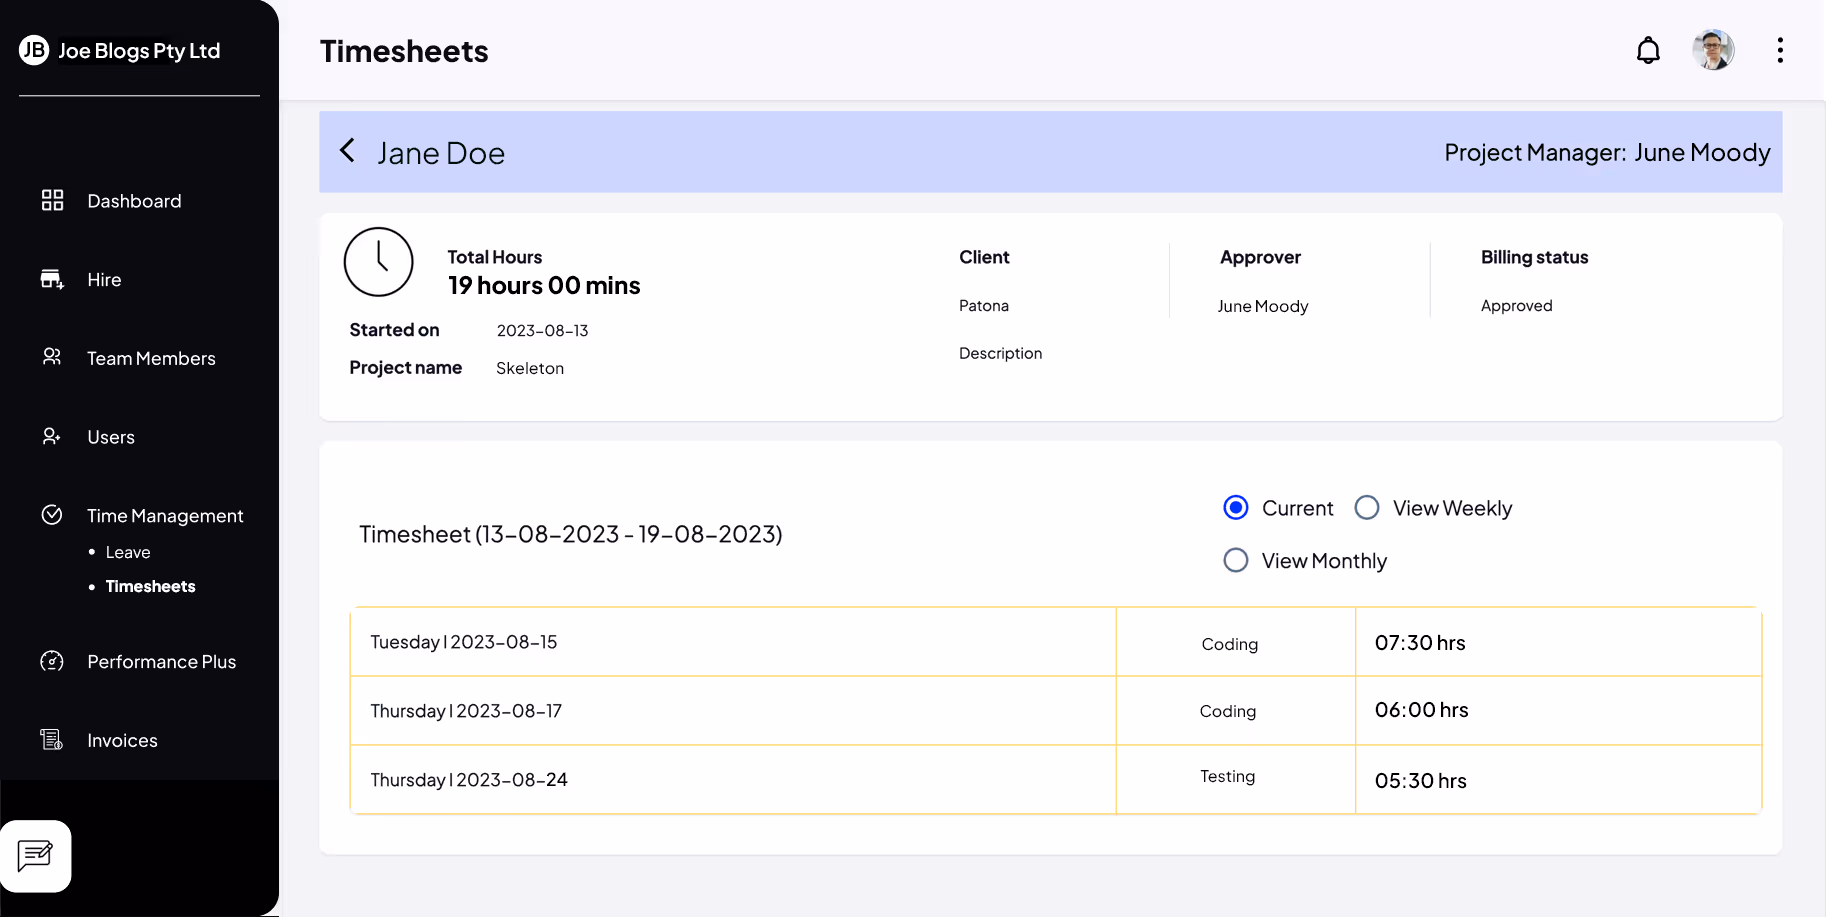The height and width of the screenshot is (917, 1826).
Task: Click the June Moody approver value
Action: click(1263, 306)
